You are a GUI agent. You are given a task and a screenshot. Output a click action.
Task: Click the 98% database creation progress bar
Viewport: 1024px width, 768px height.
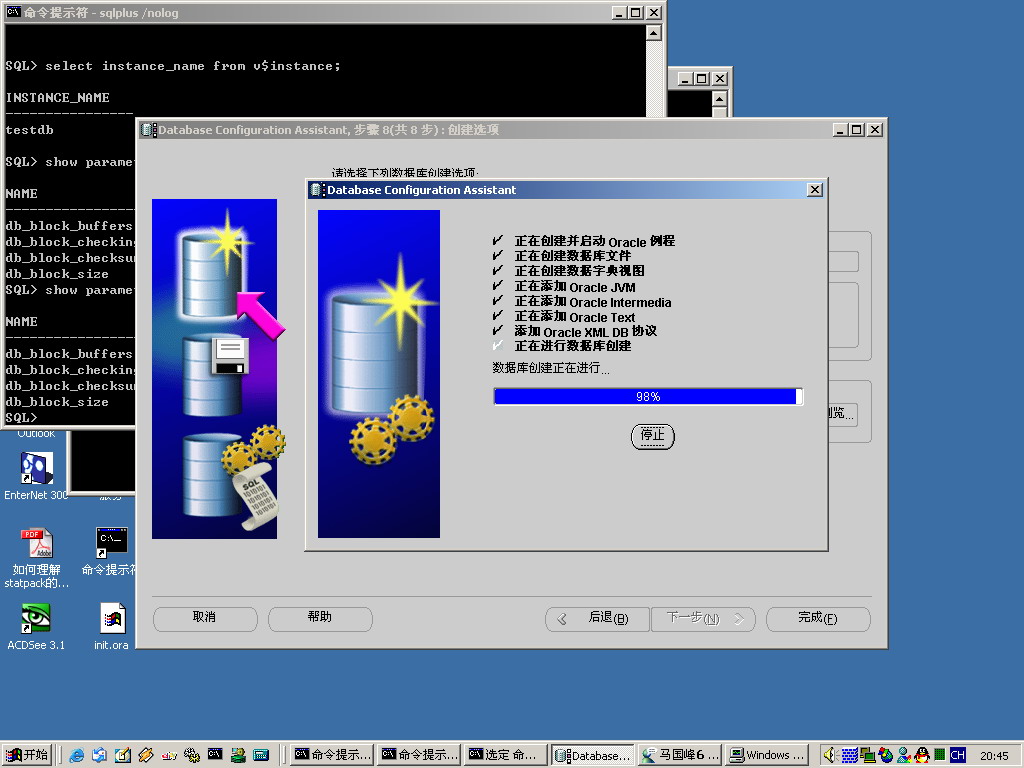(x=648, y=396)
